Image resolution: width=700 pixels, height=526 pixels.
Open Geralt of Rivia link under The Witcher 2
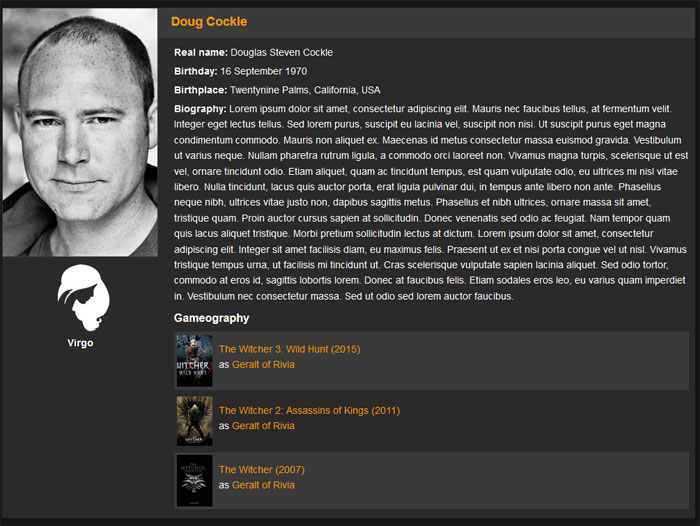coord(263,426)
